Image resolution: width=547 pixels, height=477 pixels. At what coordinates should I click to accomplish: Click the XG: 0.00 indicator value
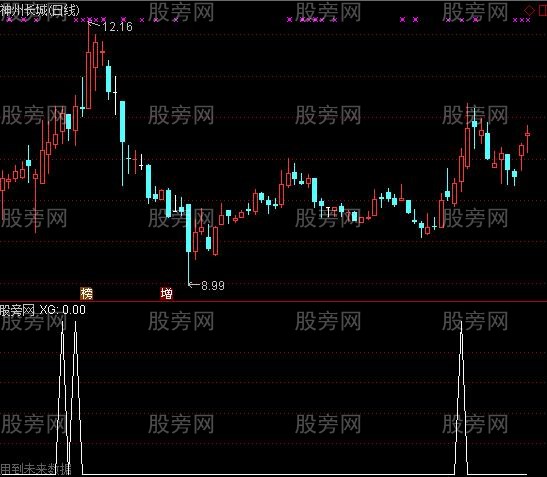[62, 310]
